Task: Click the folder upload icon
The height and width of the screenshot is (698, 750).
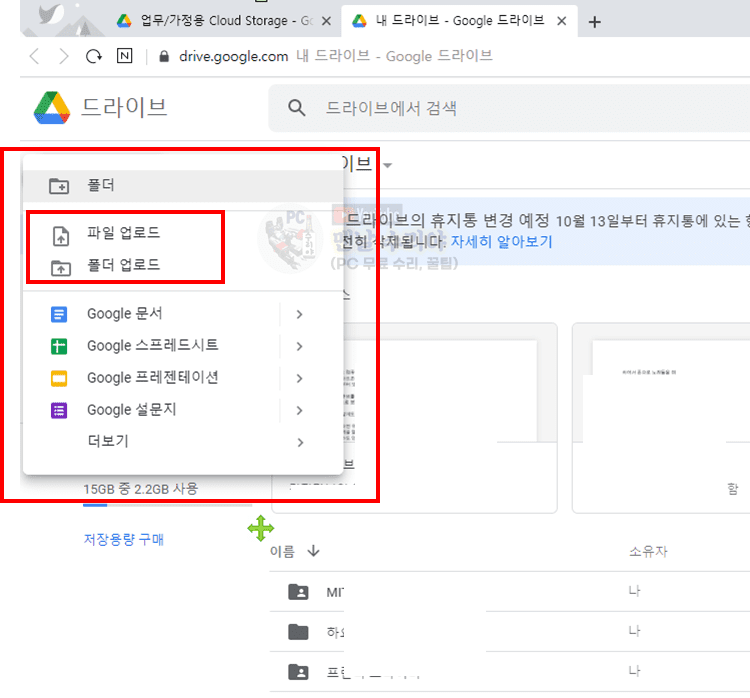Action: click(61, 268)
